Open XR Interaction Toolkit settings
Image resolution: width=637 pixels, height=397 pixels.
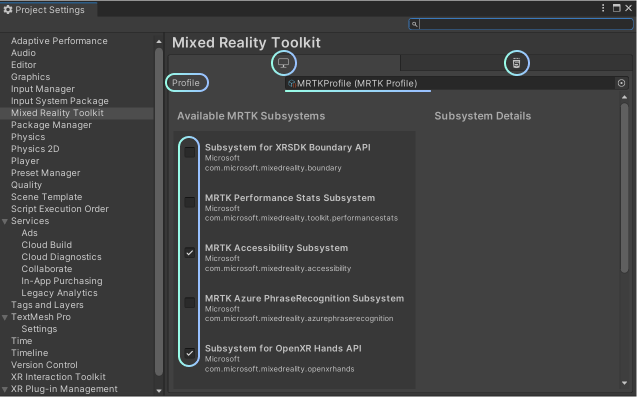click(x=58, y=377)
